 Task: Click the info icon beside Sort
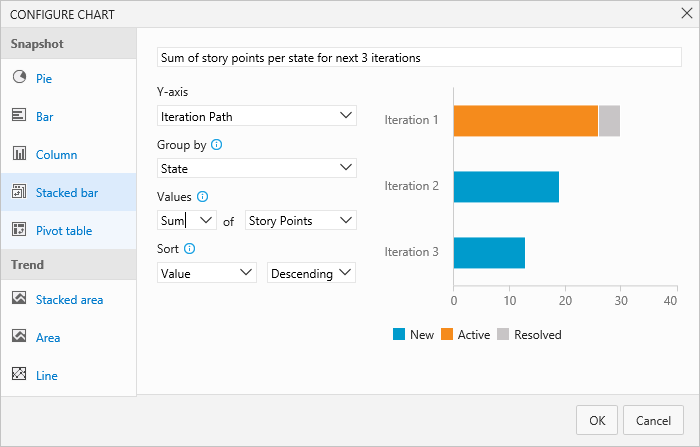point(190,249)
